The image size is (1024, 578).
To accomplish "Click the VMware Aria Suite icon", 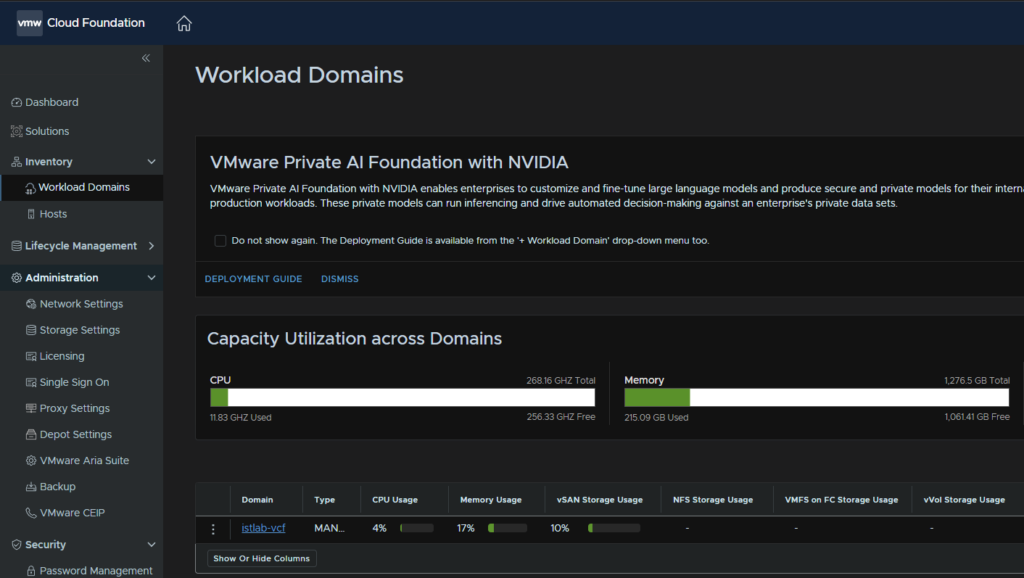I will 31,460.
